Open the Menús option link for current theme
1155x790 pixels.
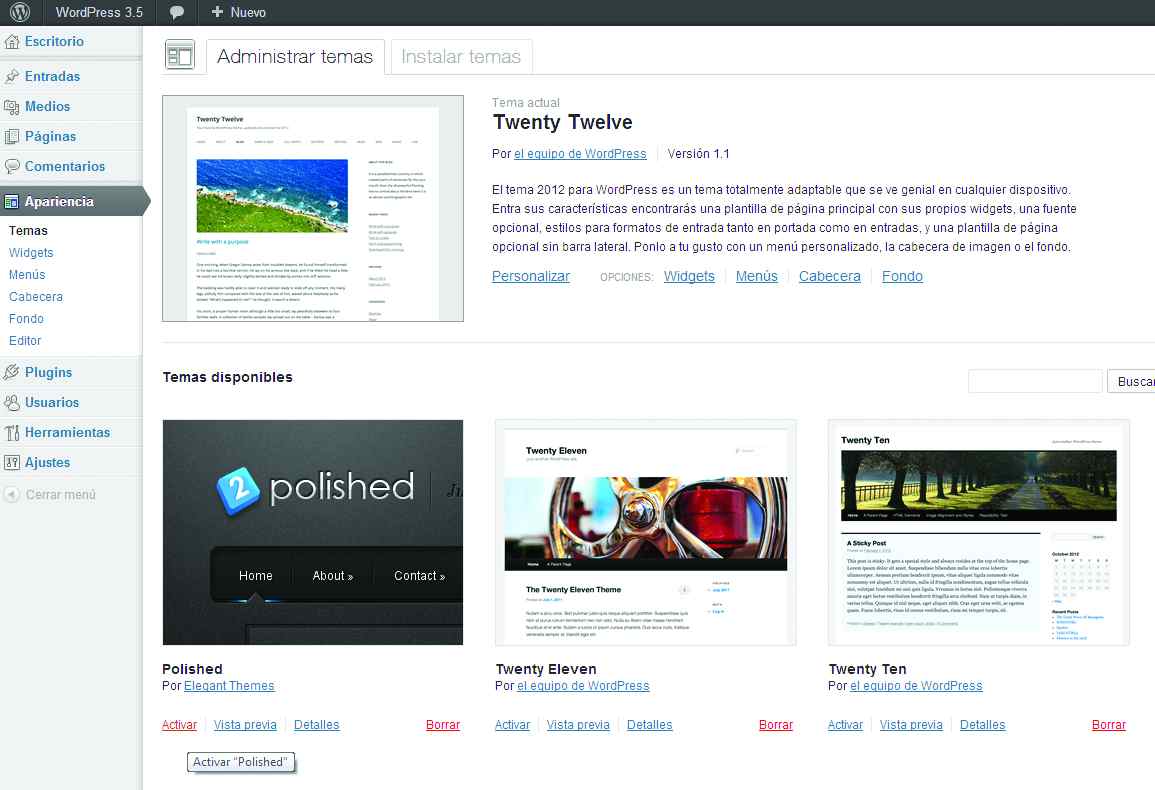pos(756,276)
